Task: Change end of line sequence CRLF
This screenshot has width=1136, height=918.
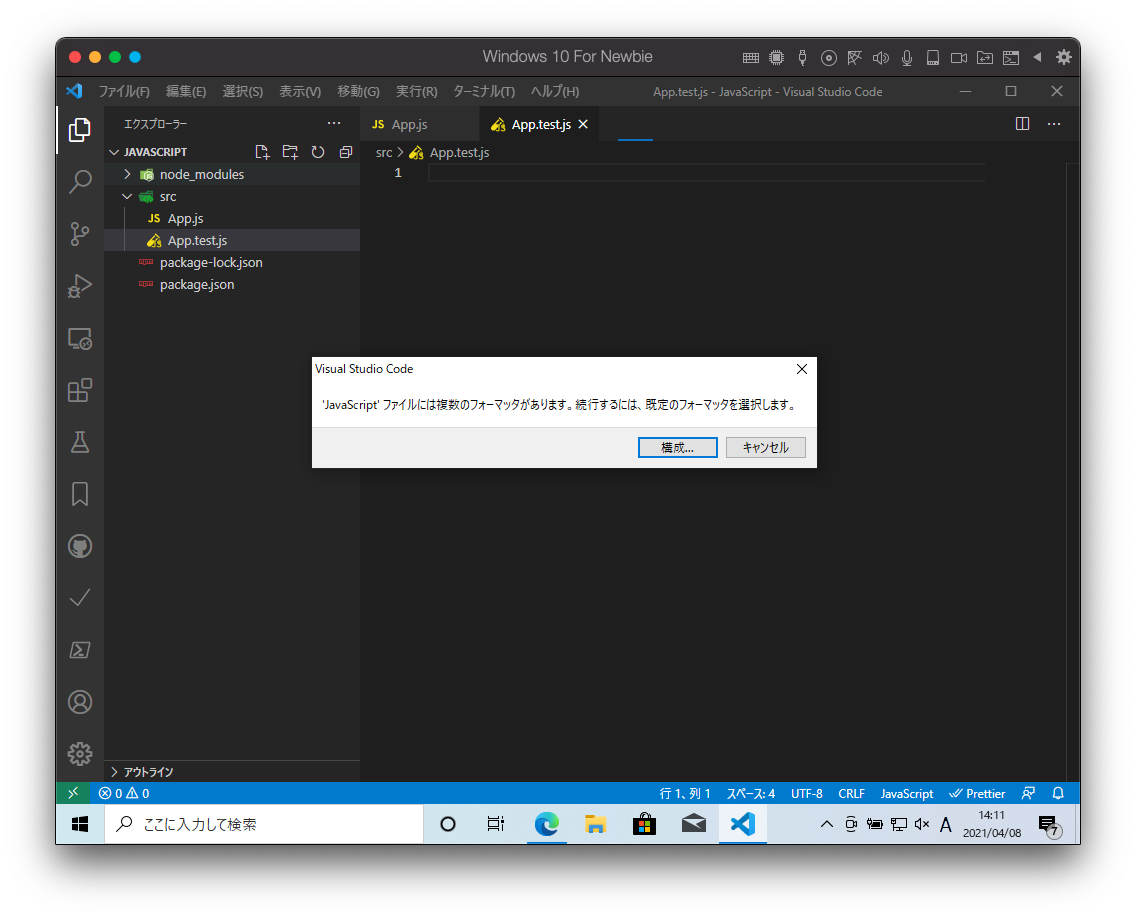Action: [851, 793]
